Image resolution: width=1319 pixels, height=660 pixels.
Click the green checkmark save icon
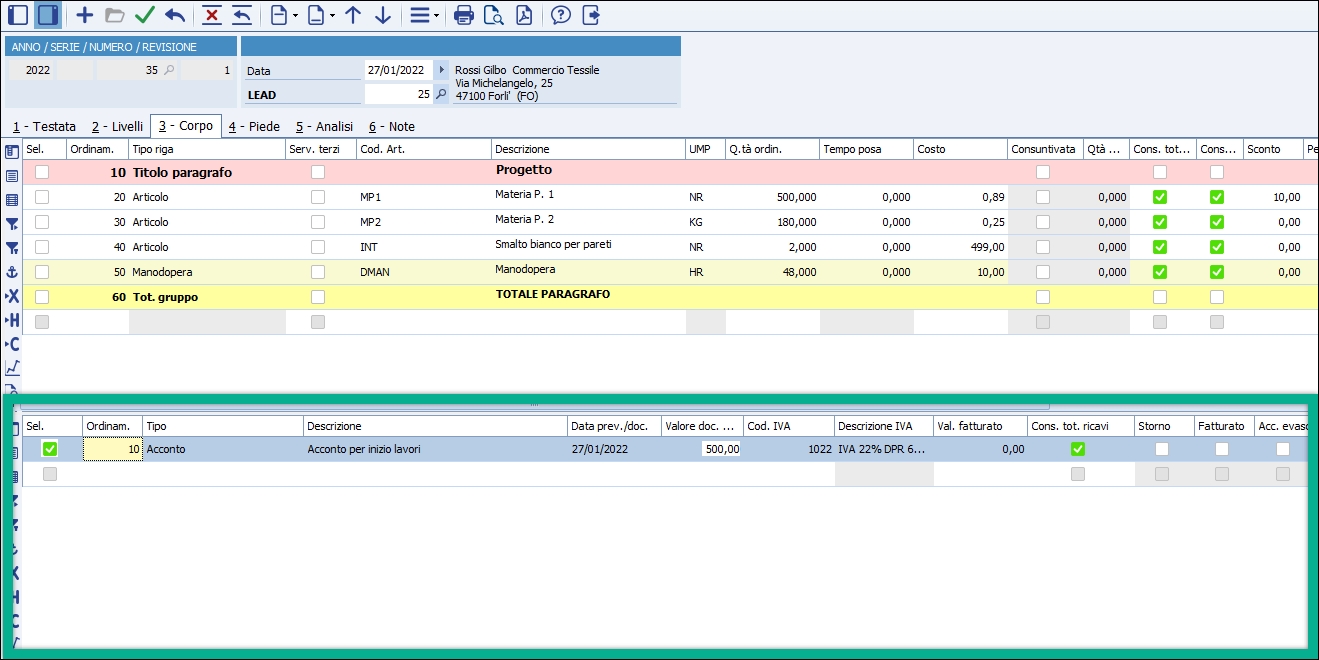[x=145, y=15]
